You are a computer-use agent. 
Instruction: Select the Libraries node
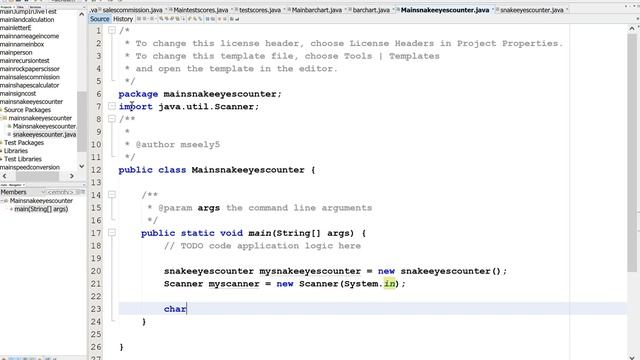tap(16, 151)
